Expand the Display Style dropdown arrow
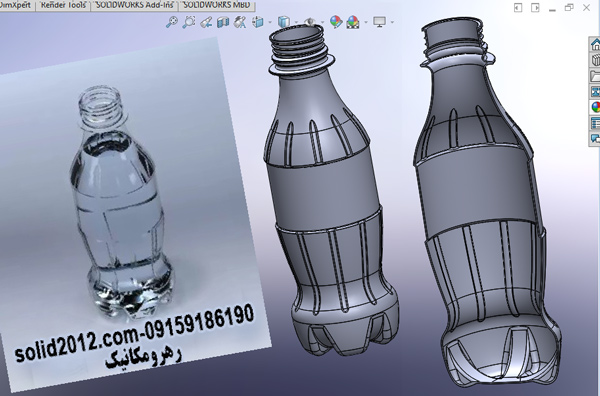 pos(296,22)
